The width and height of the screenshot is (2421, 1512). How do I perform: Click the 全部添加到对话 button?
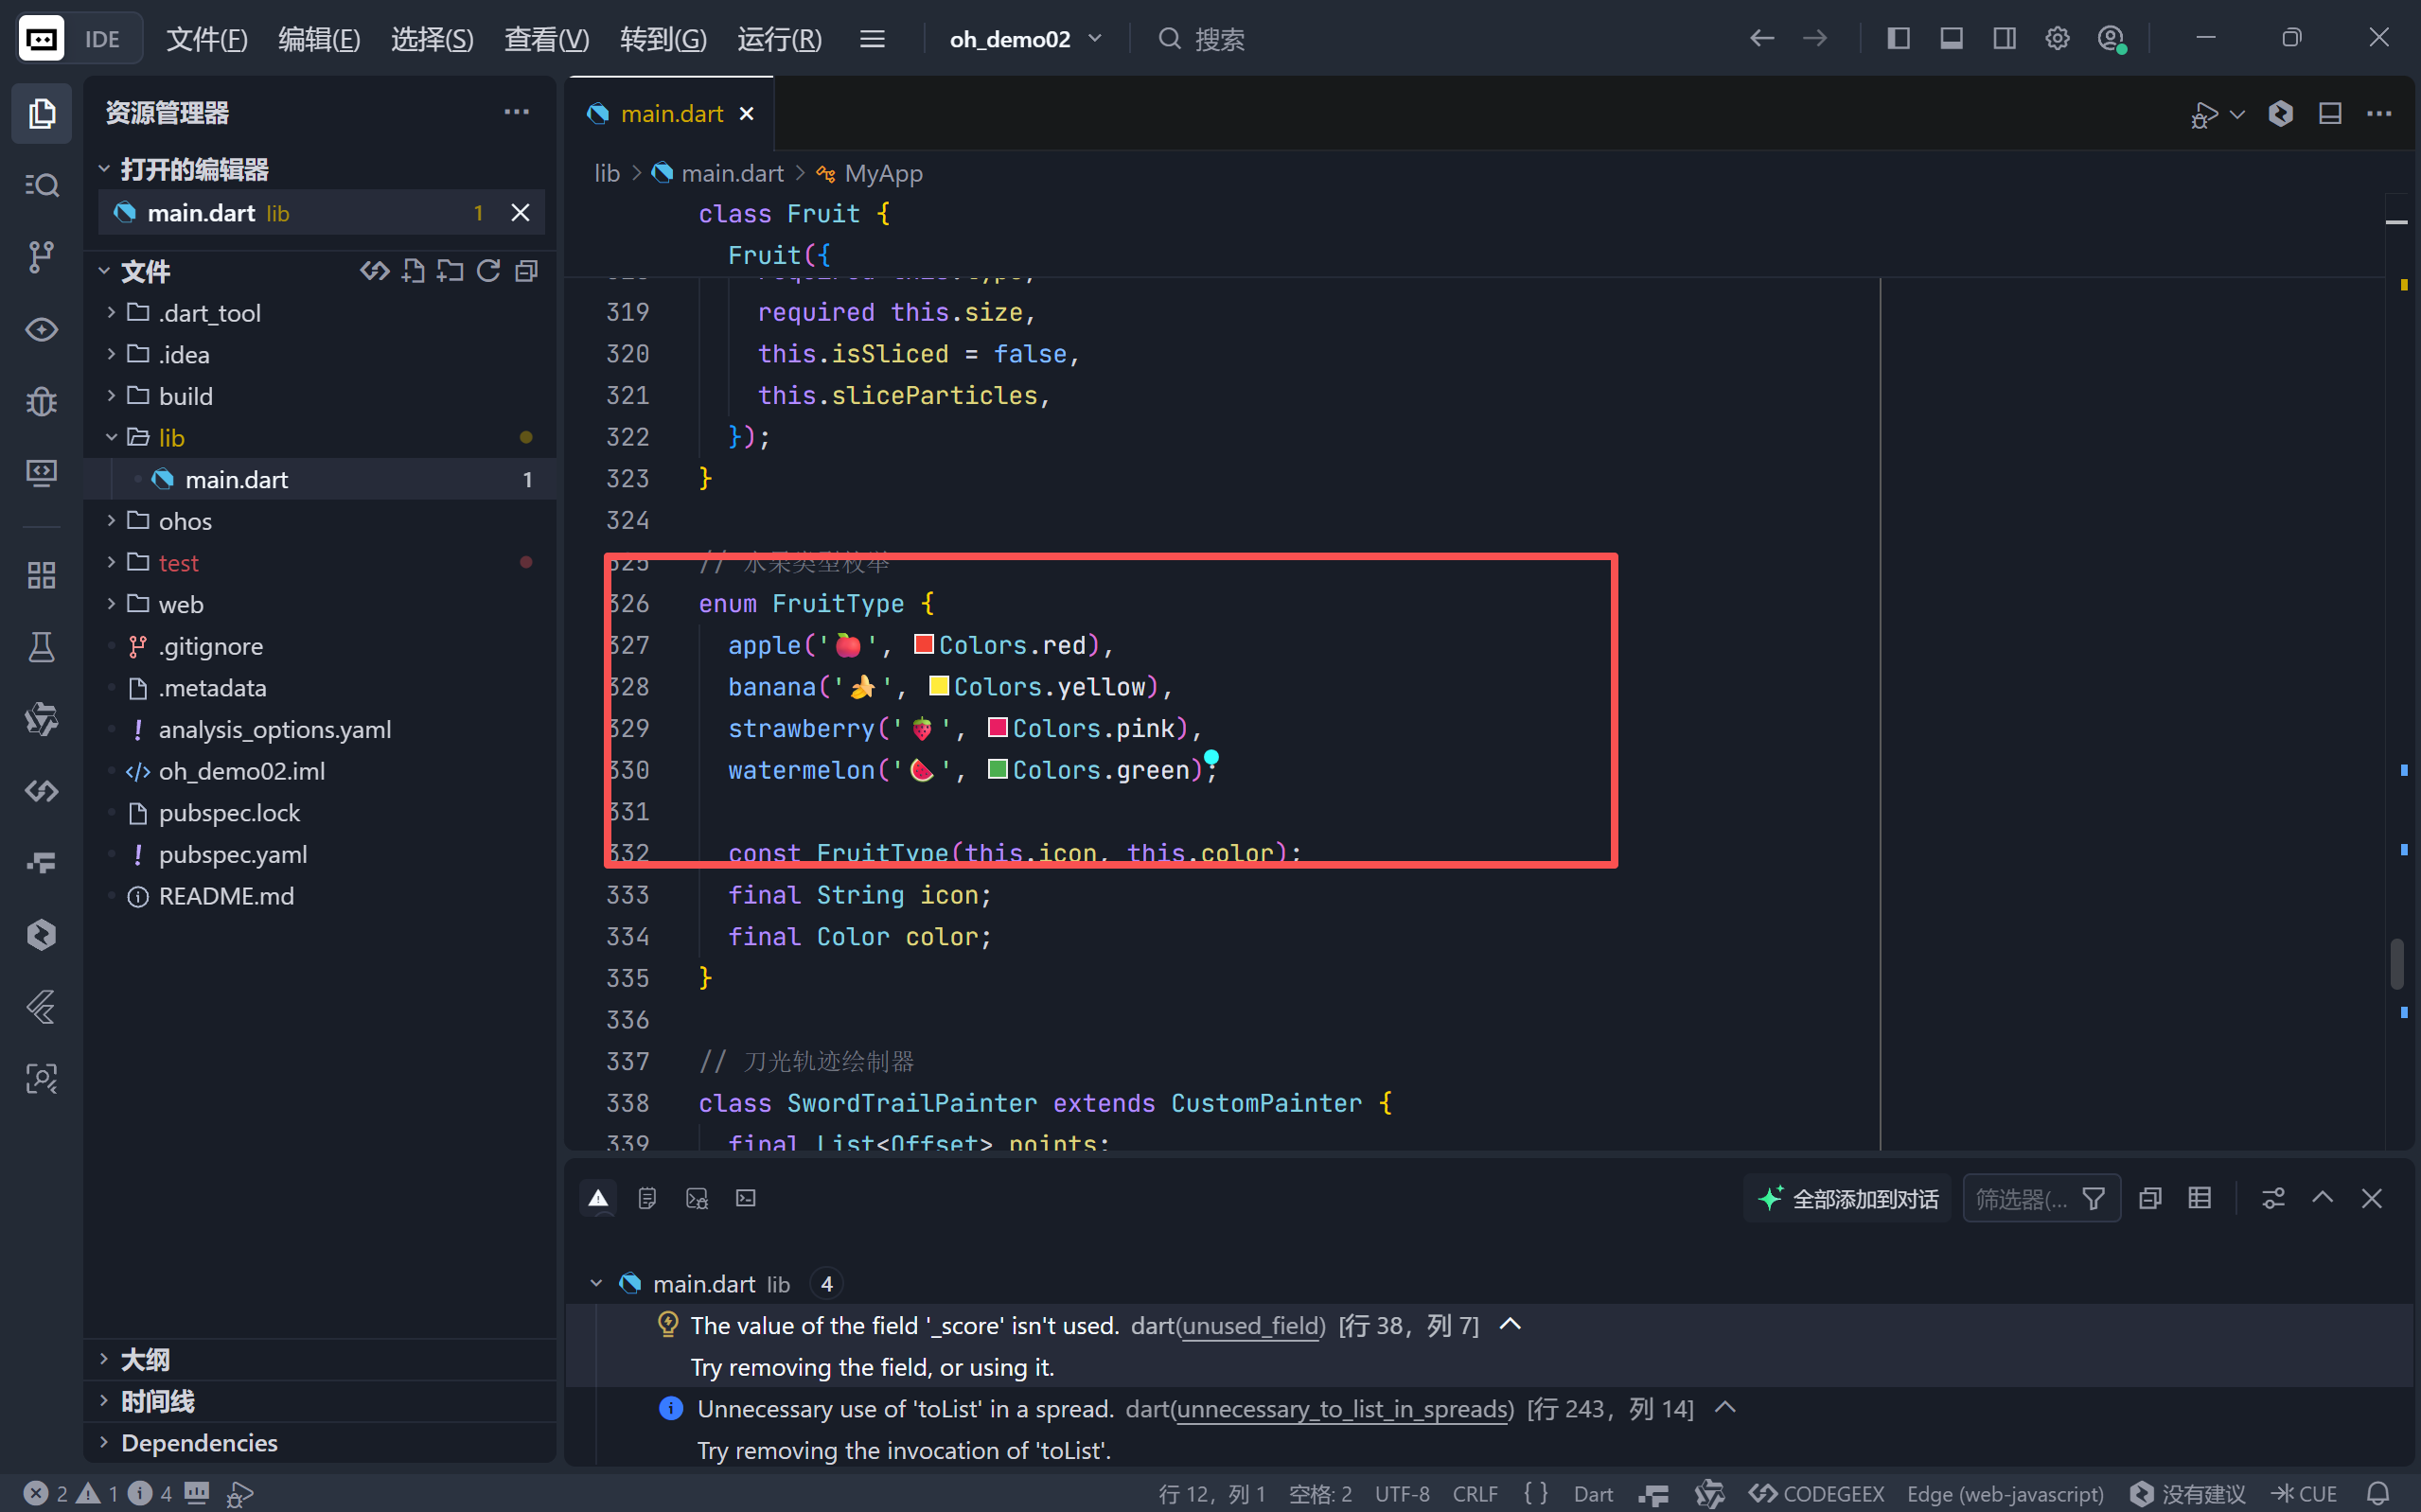pyautogui.click(x=1848, y=1198)
